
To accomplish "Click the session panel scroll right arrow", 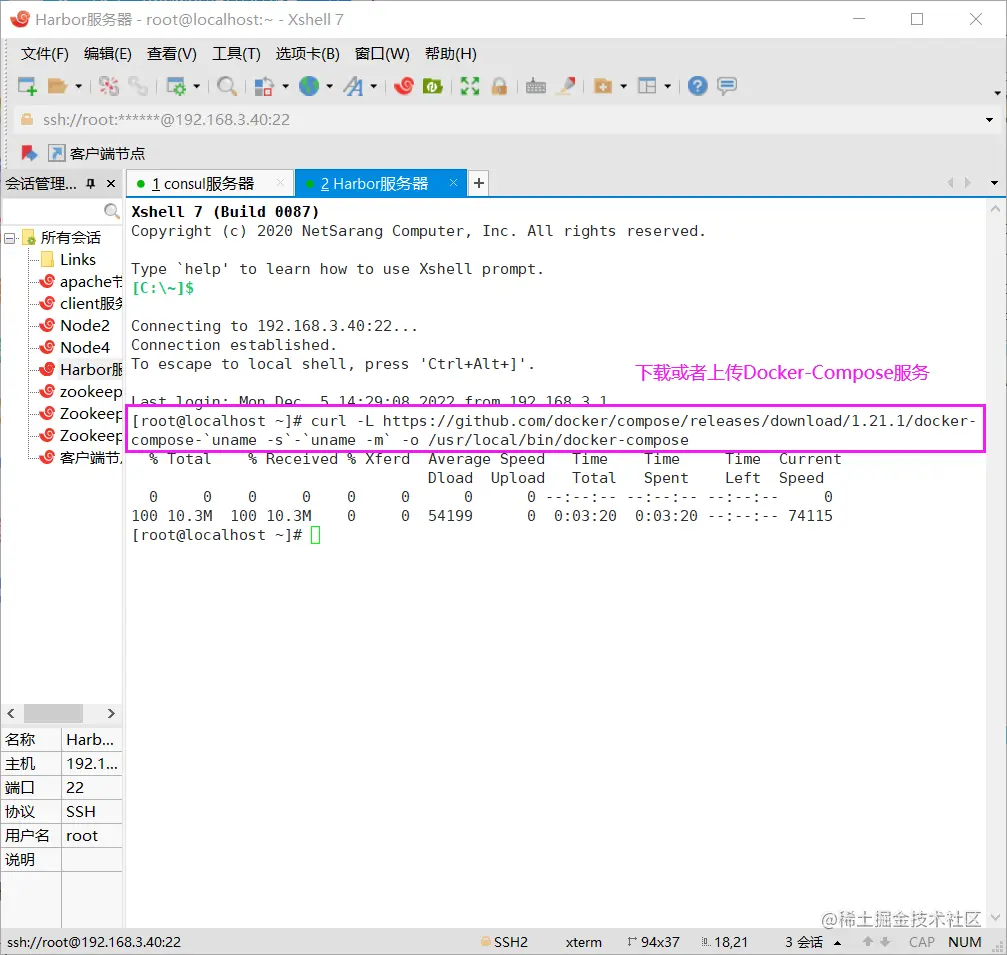I will pos(110,714).
